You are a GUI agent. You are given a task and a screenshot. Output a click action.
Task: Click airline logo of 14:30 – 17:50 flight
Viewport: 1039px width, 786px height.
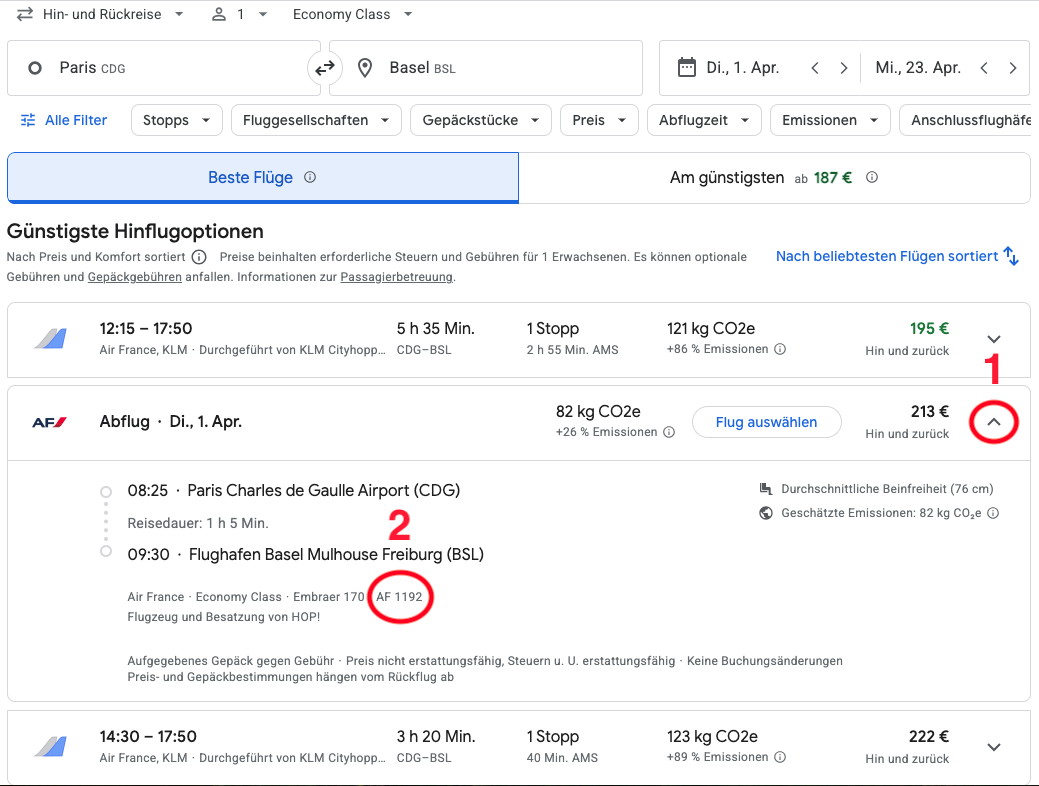[x=51, y=746]
